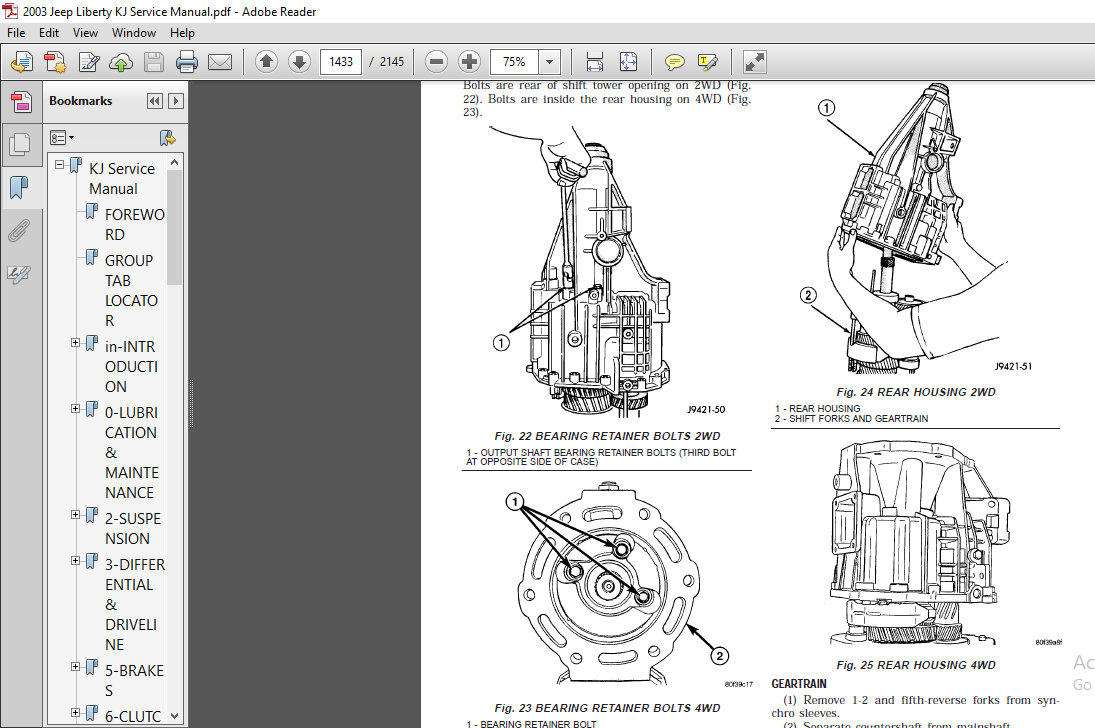Open the Edit menu
1095x728 pixels.
[x=49, y=33]
